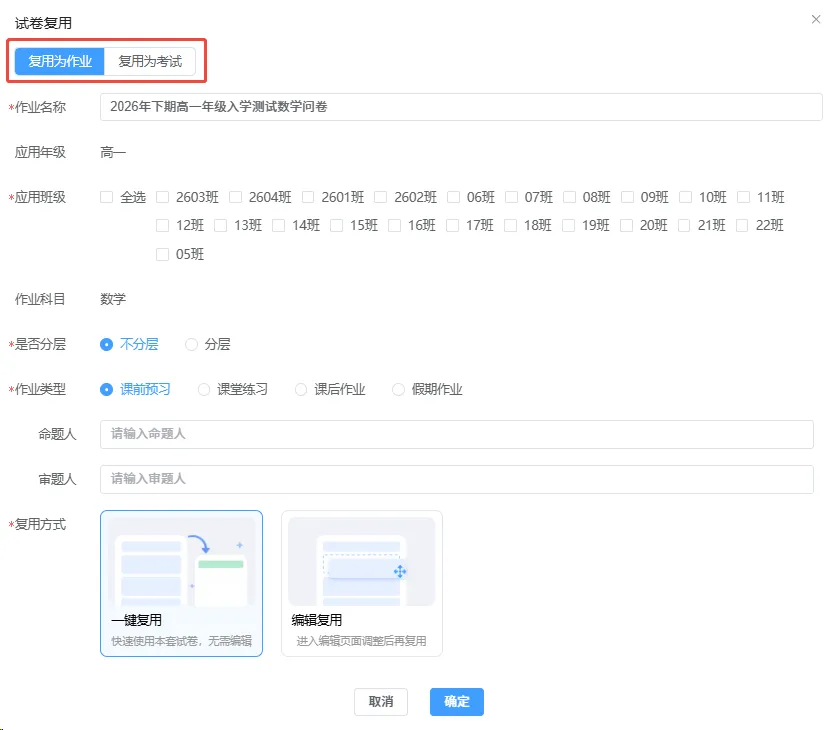Tick the 08班 checkbox

click(570, 197)
